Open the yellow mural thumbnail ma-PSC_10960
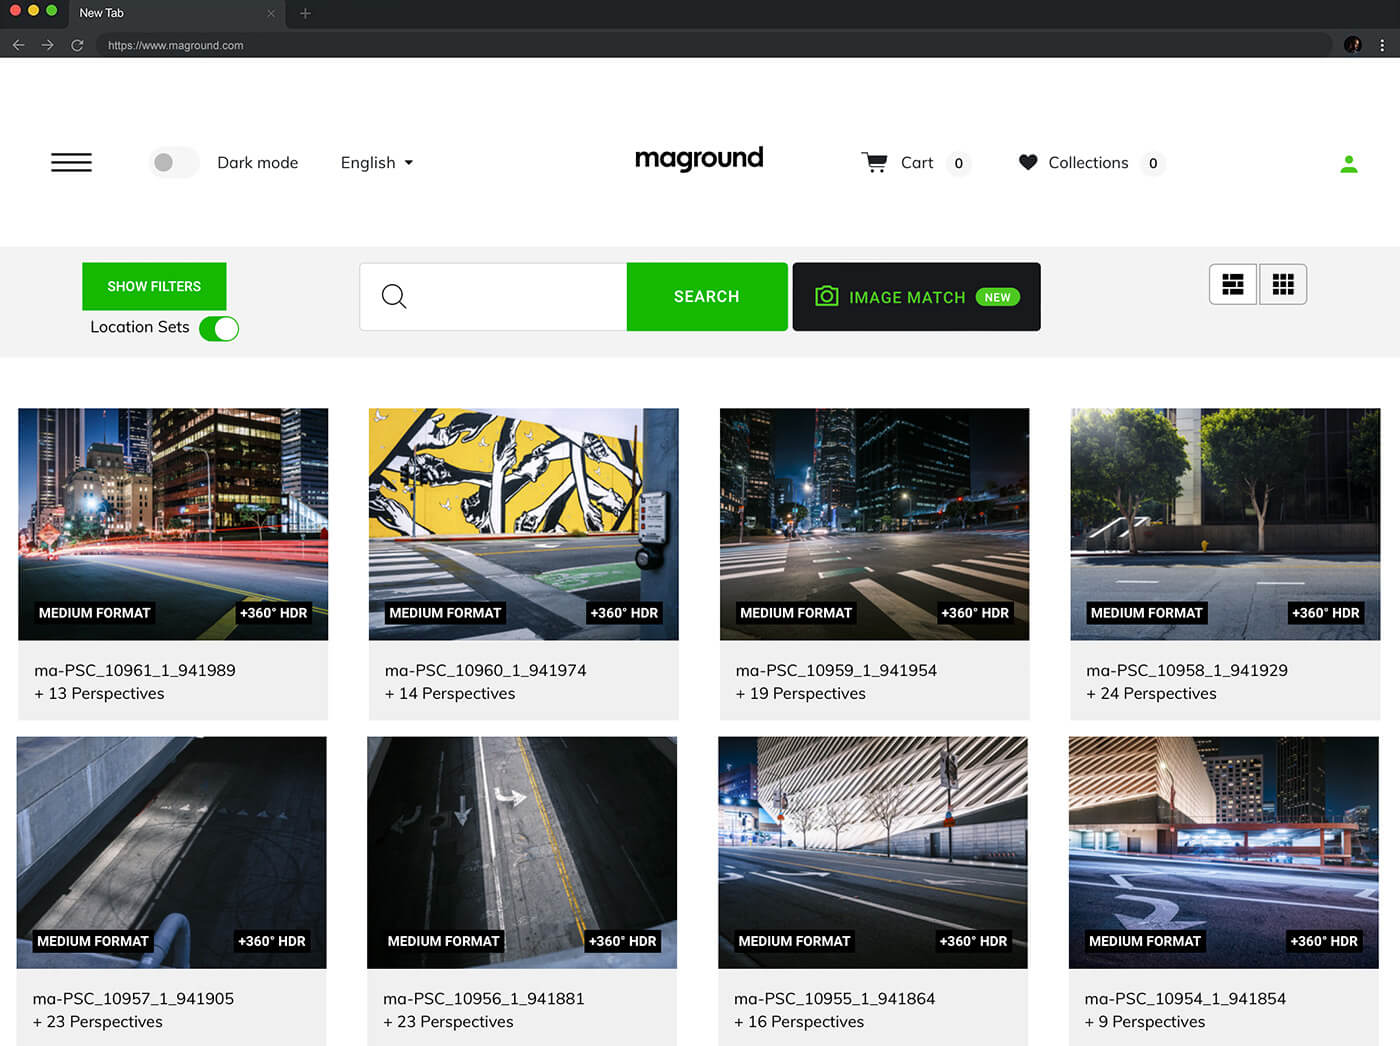The height and width of the screenshot is (1046, 1400). pyautogui.click(x=523, y=523)
